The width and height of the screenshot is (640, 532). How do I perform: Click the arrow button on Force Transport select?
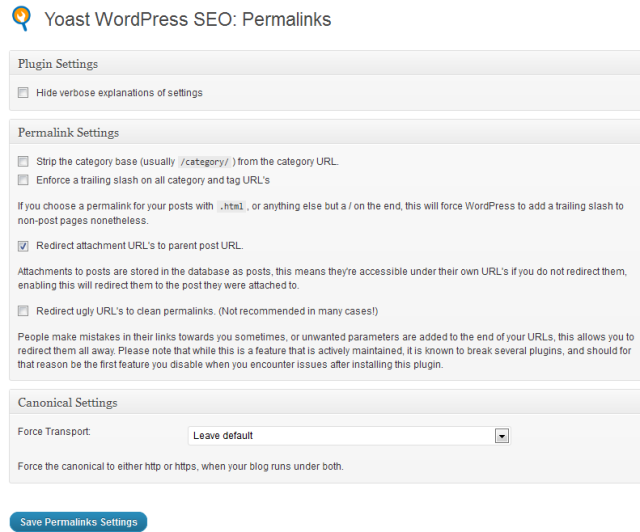point(502,436)
